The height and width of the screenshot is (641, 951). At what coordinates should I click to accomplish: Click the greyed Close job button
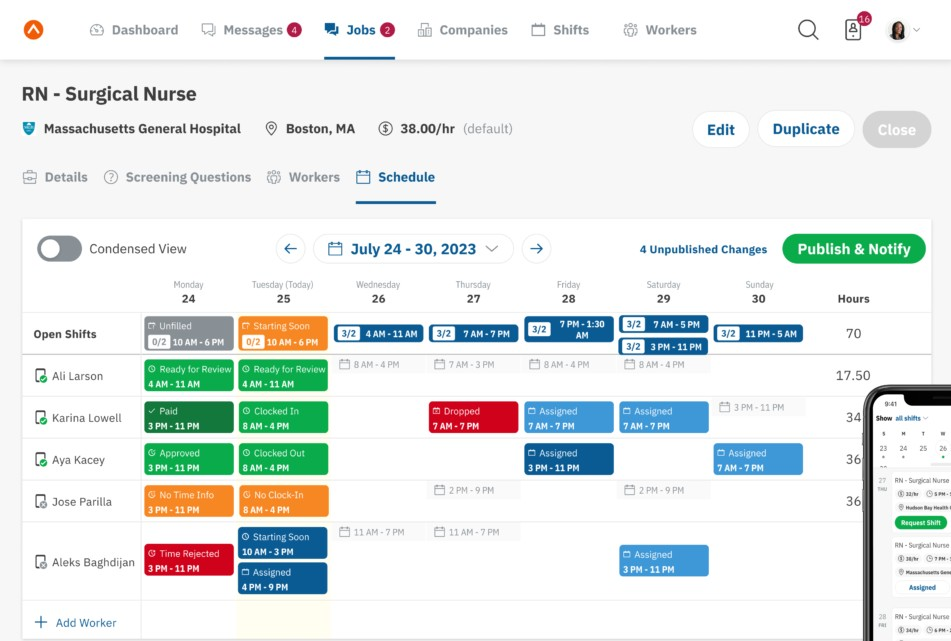pos(896,129)
